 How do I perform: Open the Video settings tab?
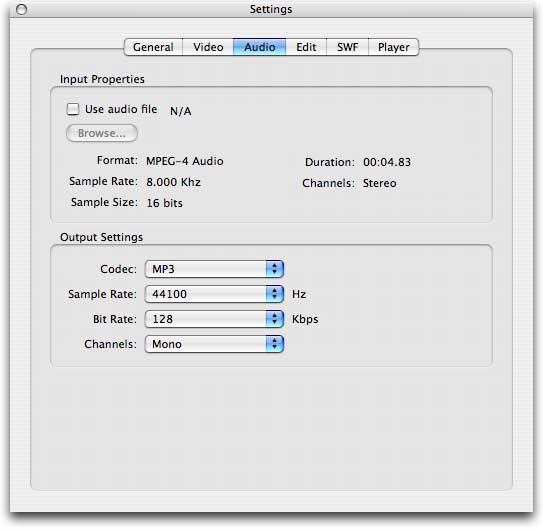pos(208,47)
